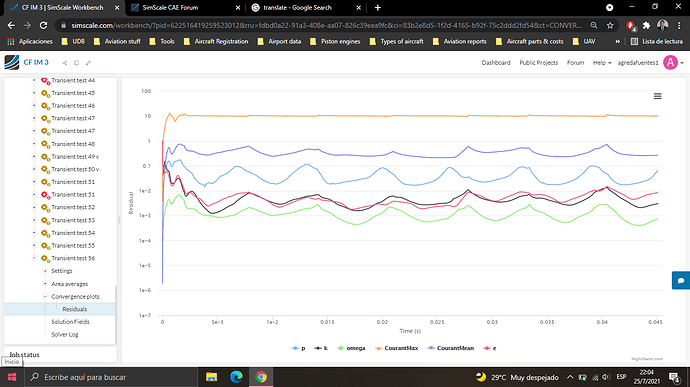Open the Solution Fields item

[x=70, y=322]
